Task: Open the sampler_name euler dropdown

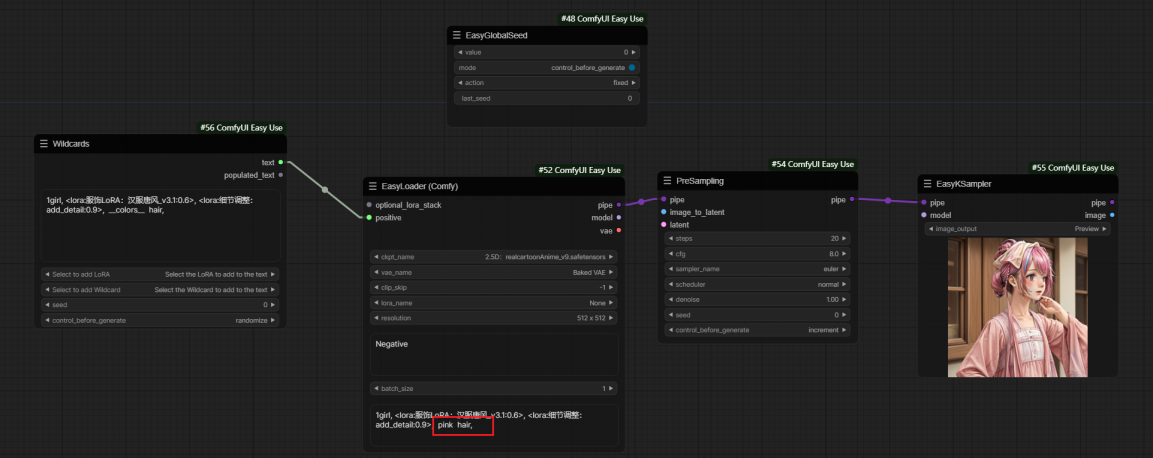Action: click(x=758, y=269)
